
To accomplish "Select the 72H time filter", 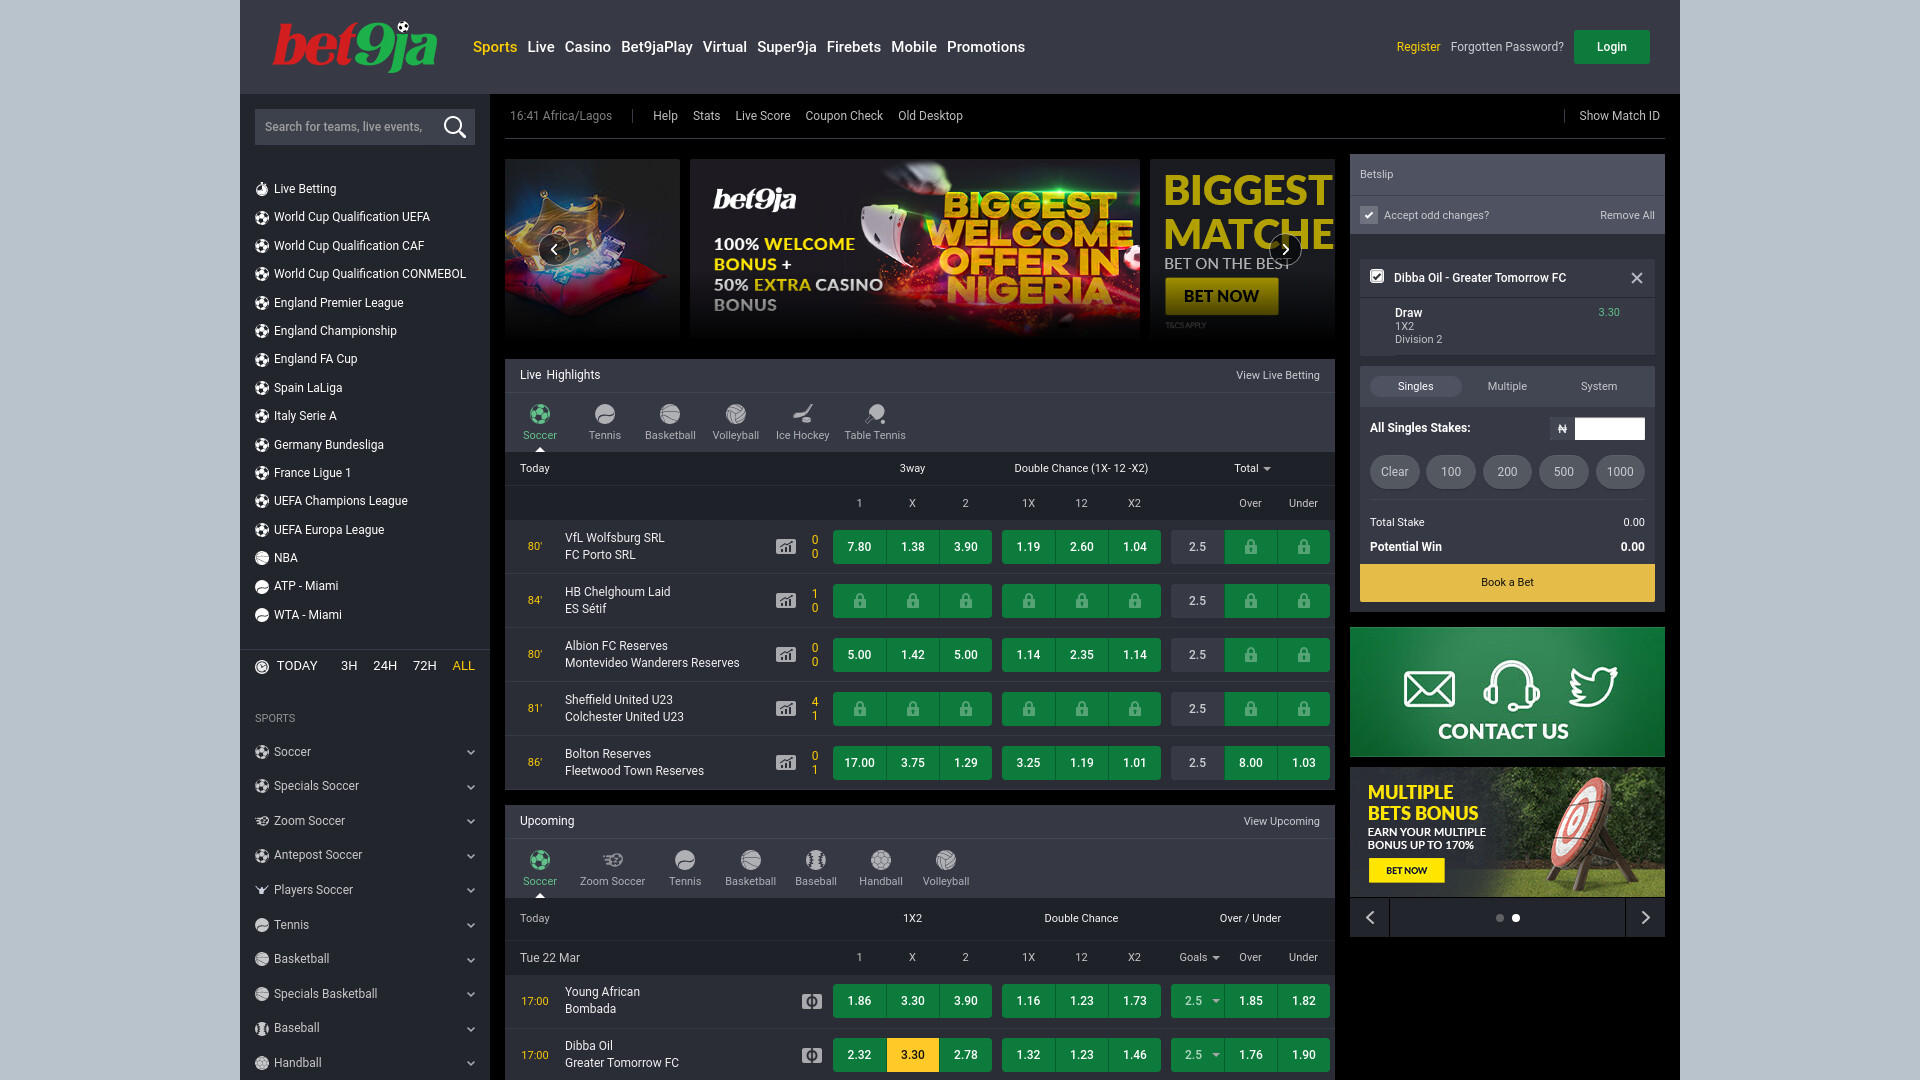I will (425, 666).
